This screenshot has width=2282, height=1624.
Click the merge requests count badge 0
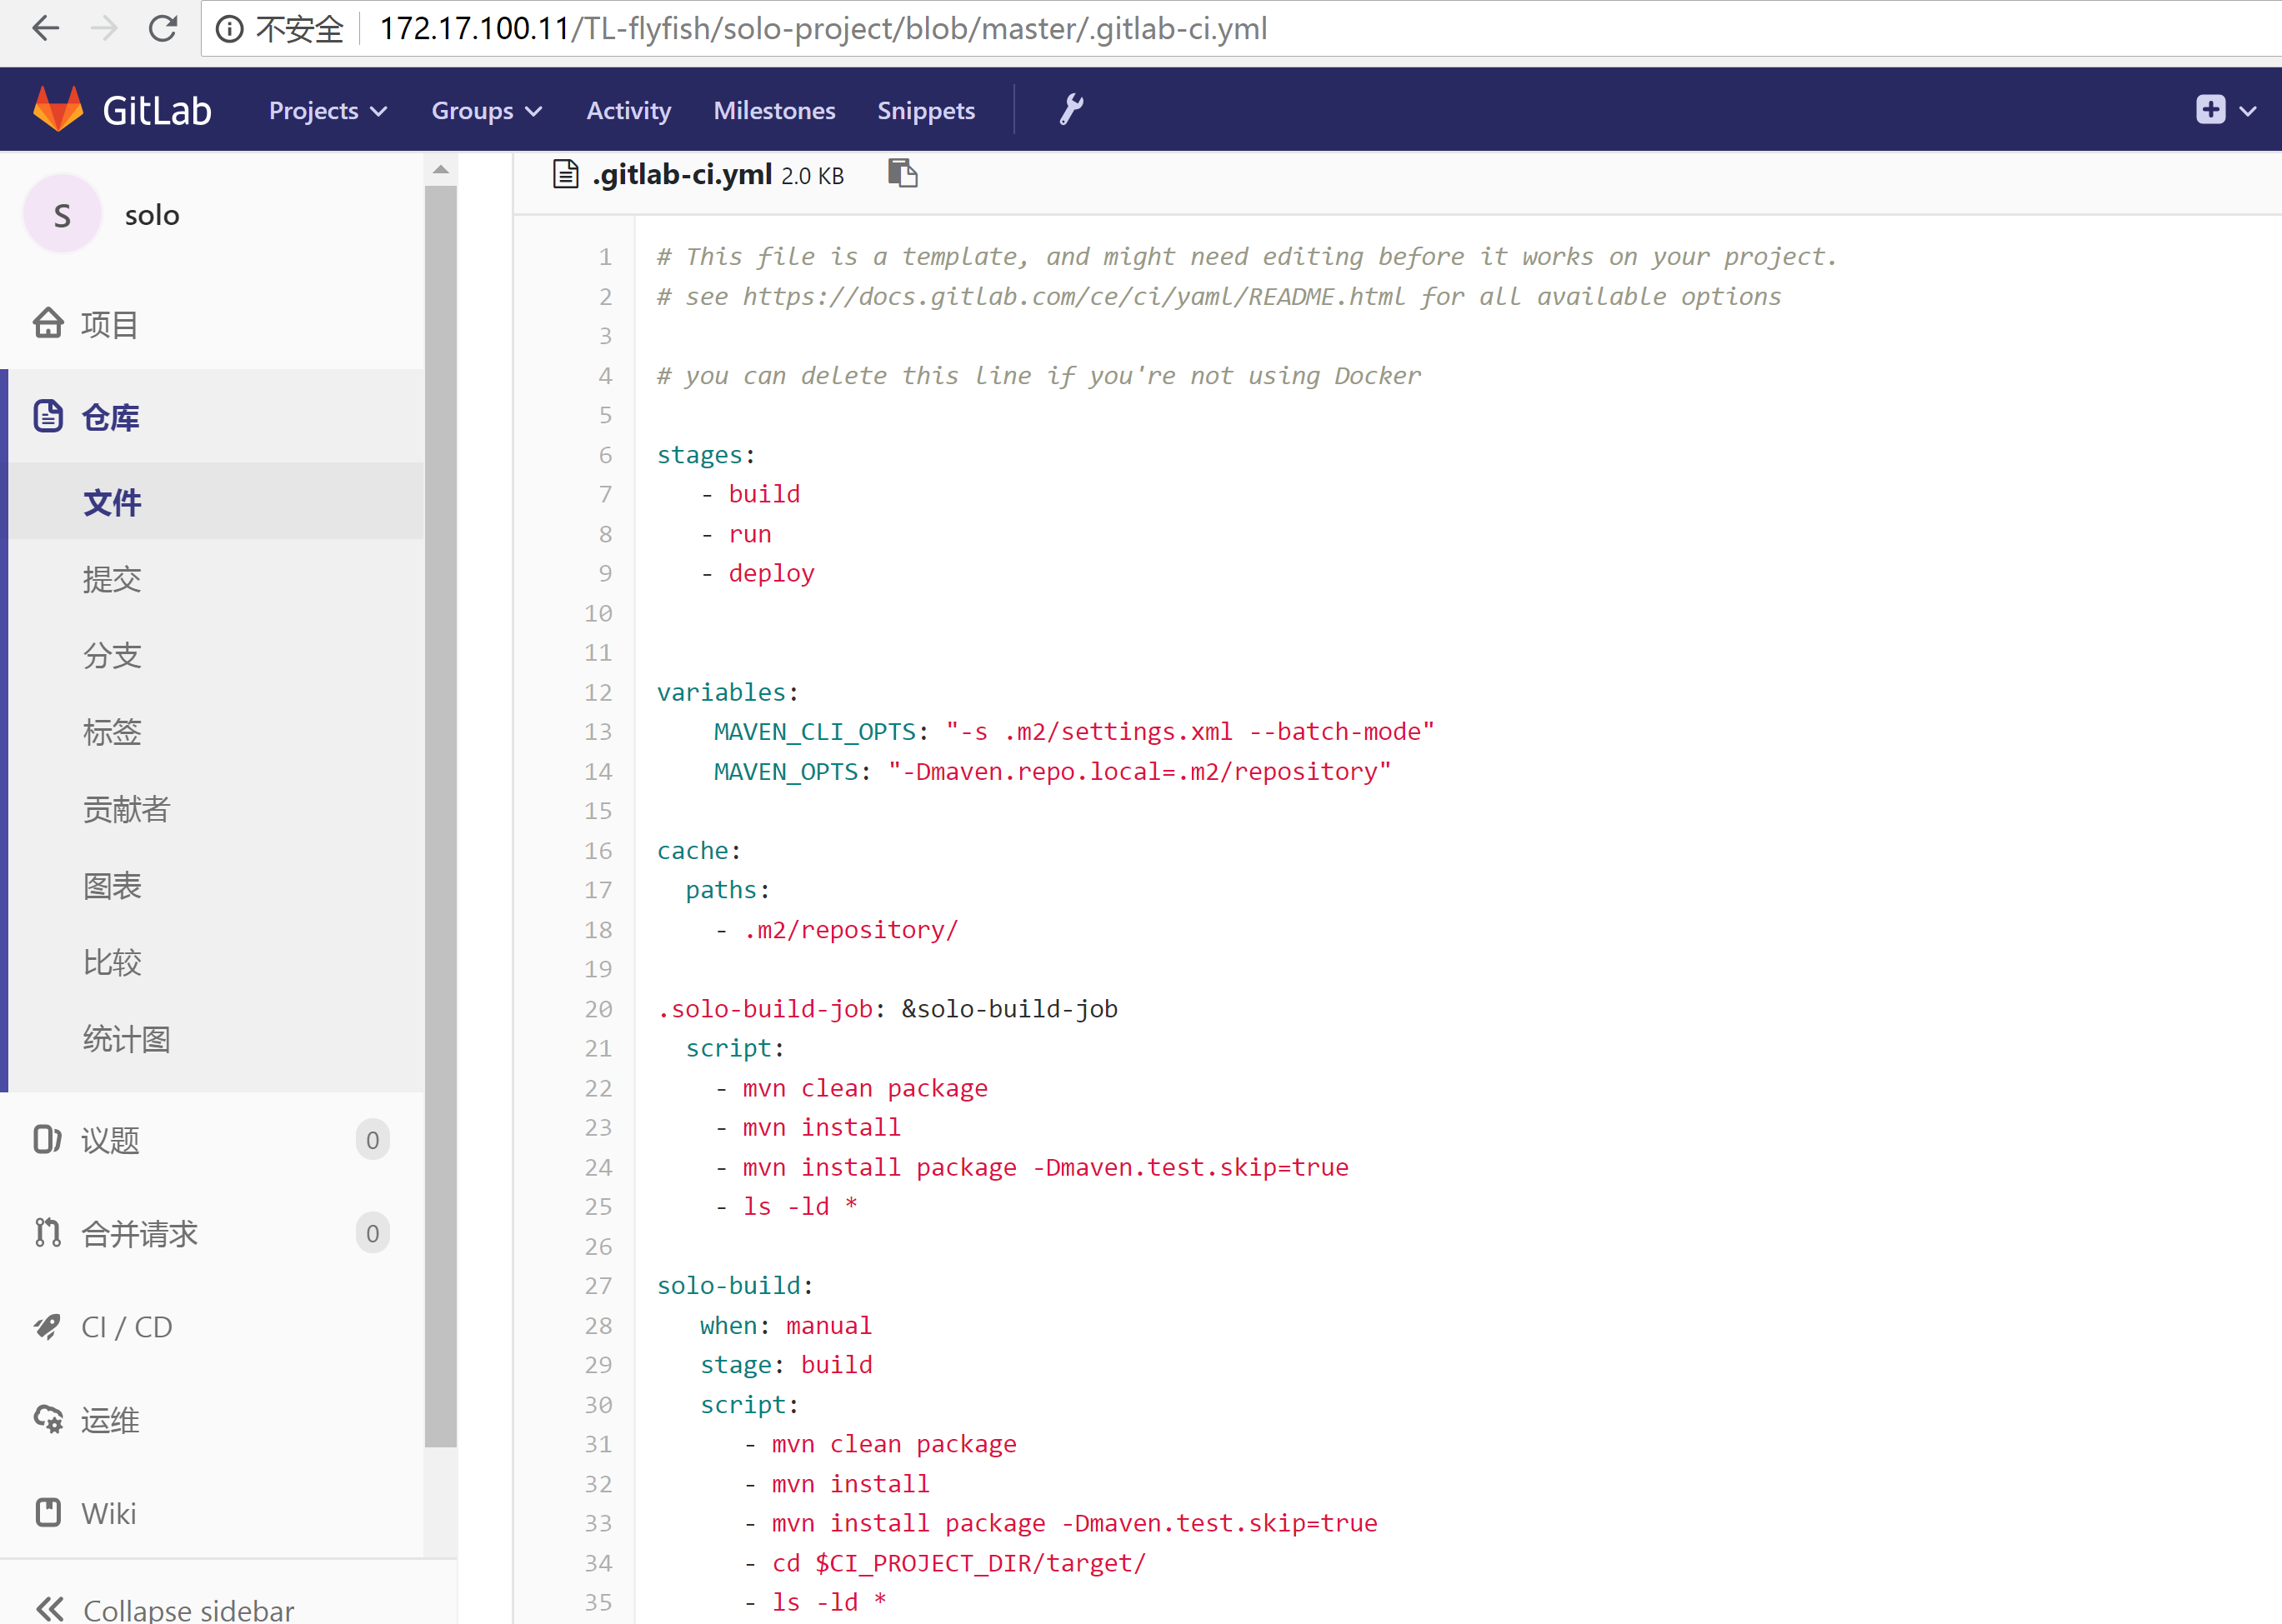(372, 1232)
